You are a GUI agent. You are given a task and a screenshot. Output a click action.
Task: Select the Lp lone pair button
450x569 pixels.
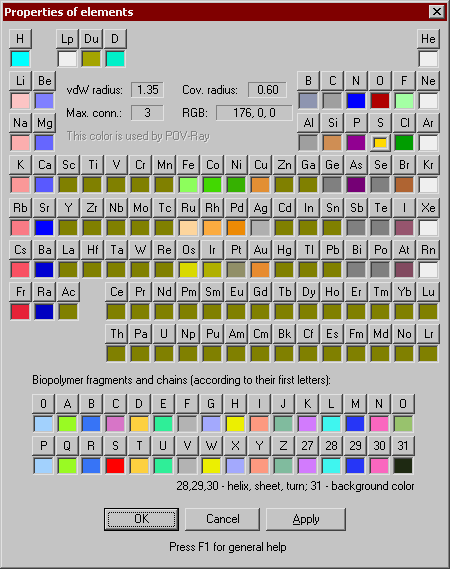(x=67, y=38)
